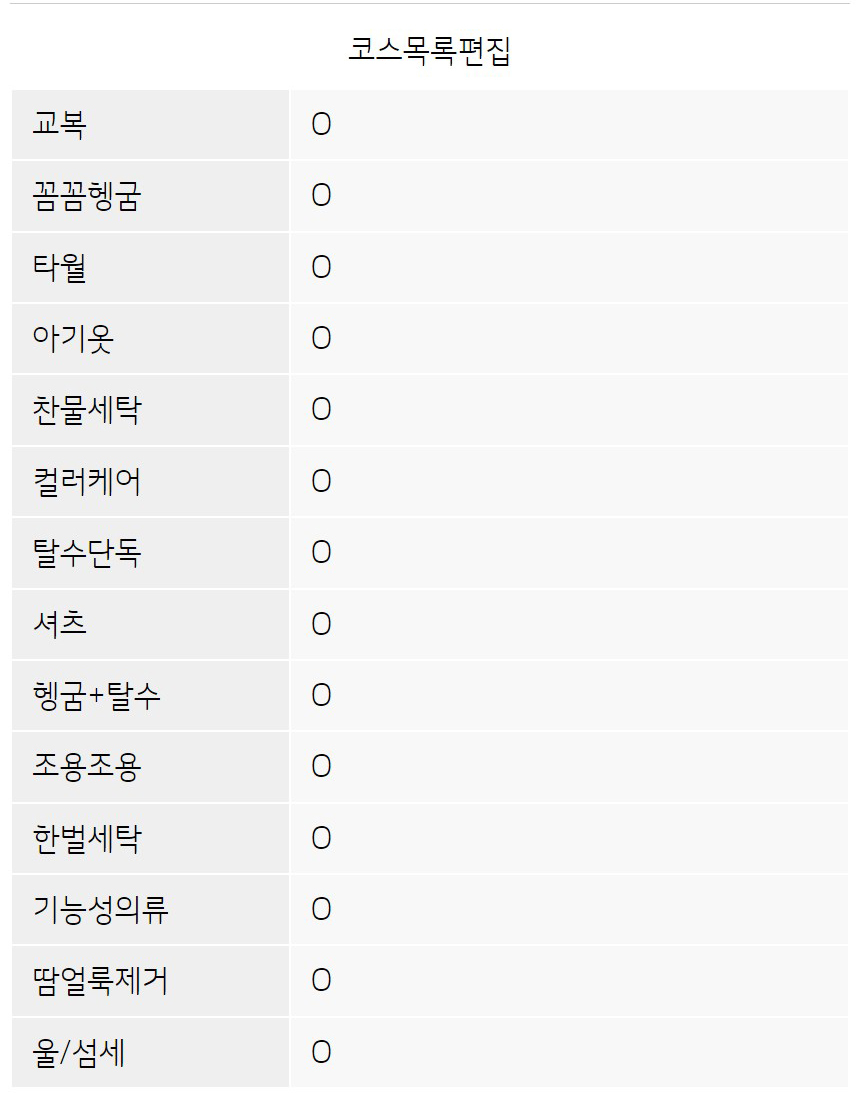Screen dimensions: 860x1093
Task: Disable the 아기옷 course O mark
Action: [x=321, y=338]
